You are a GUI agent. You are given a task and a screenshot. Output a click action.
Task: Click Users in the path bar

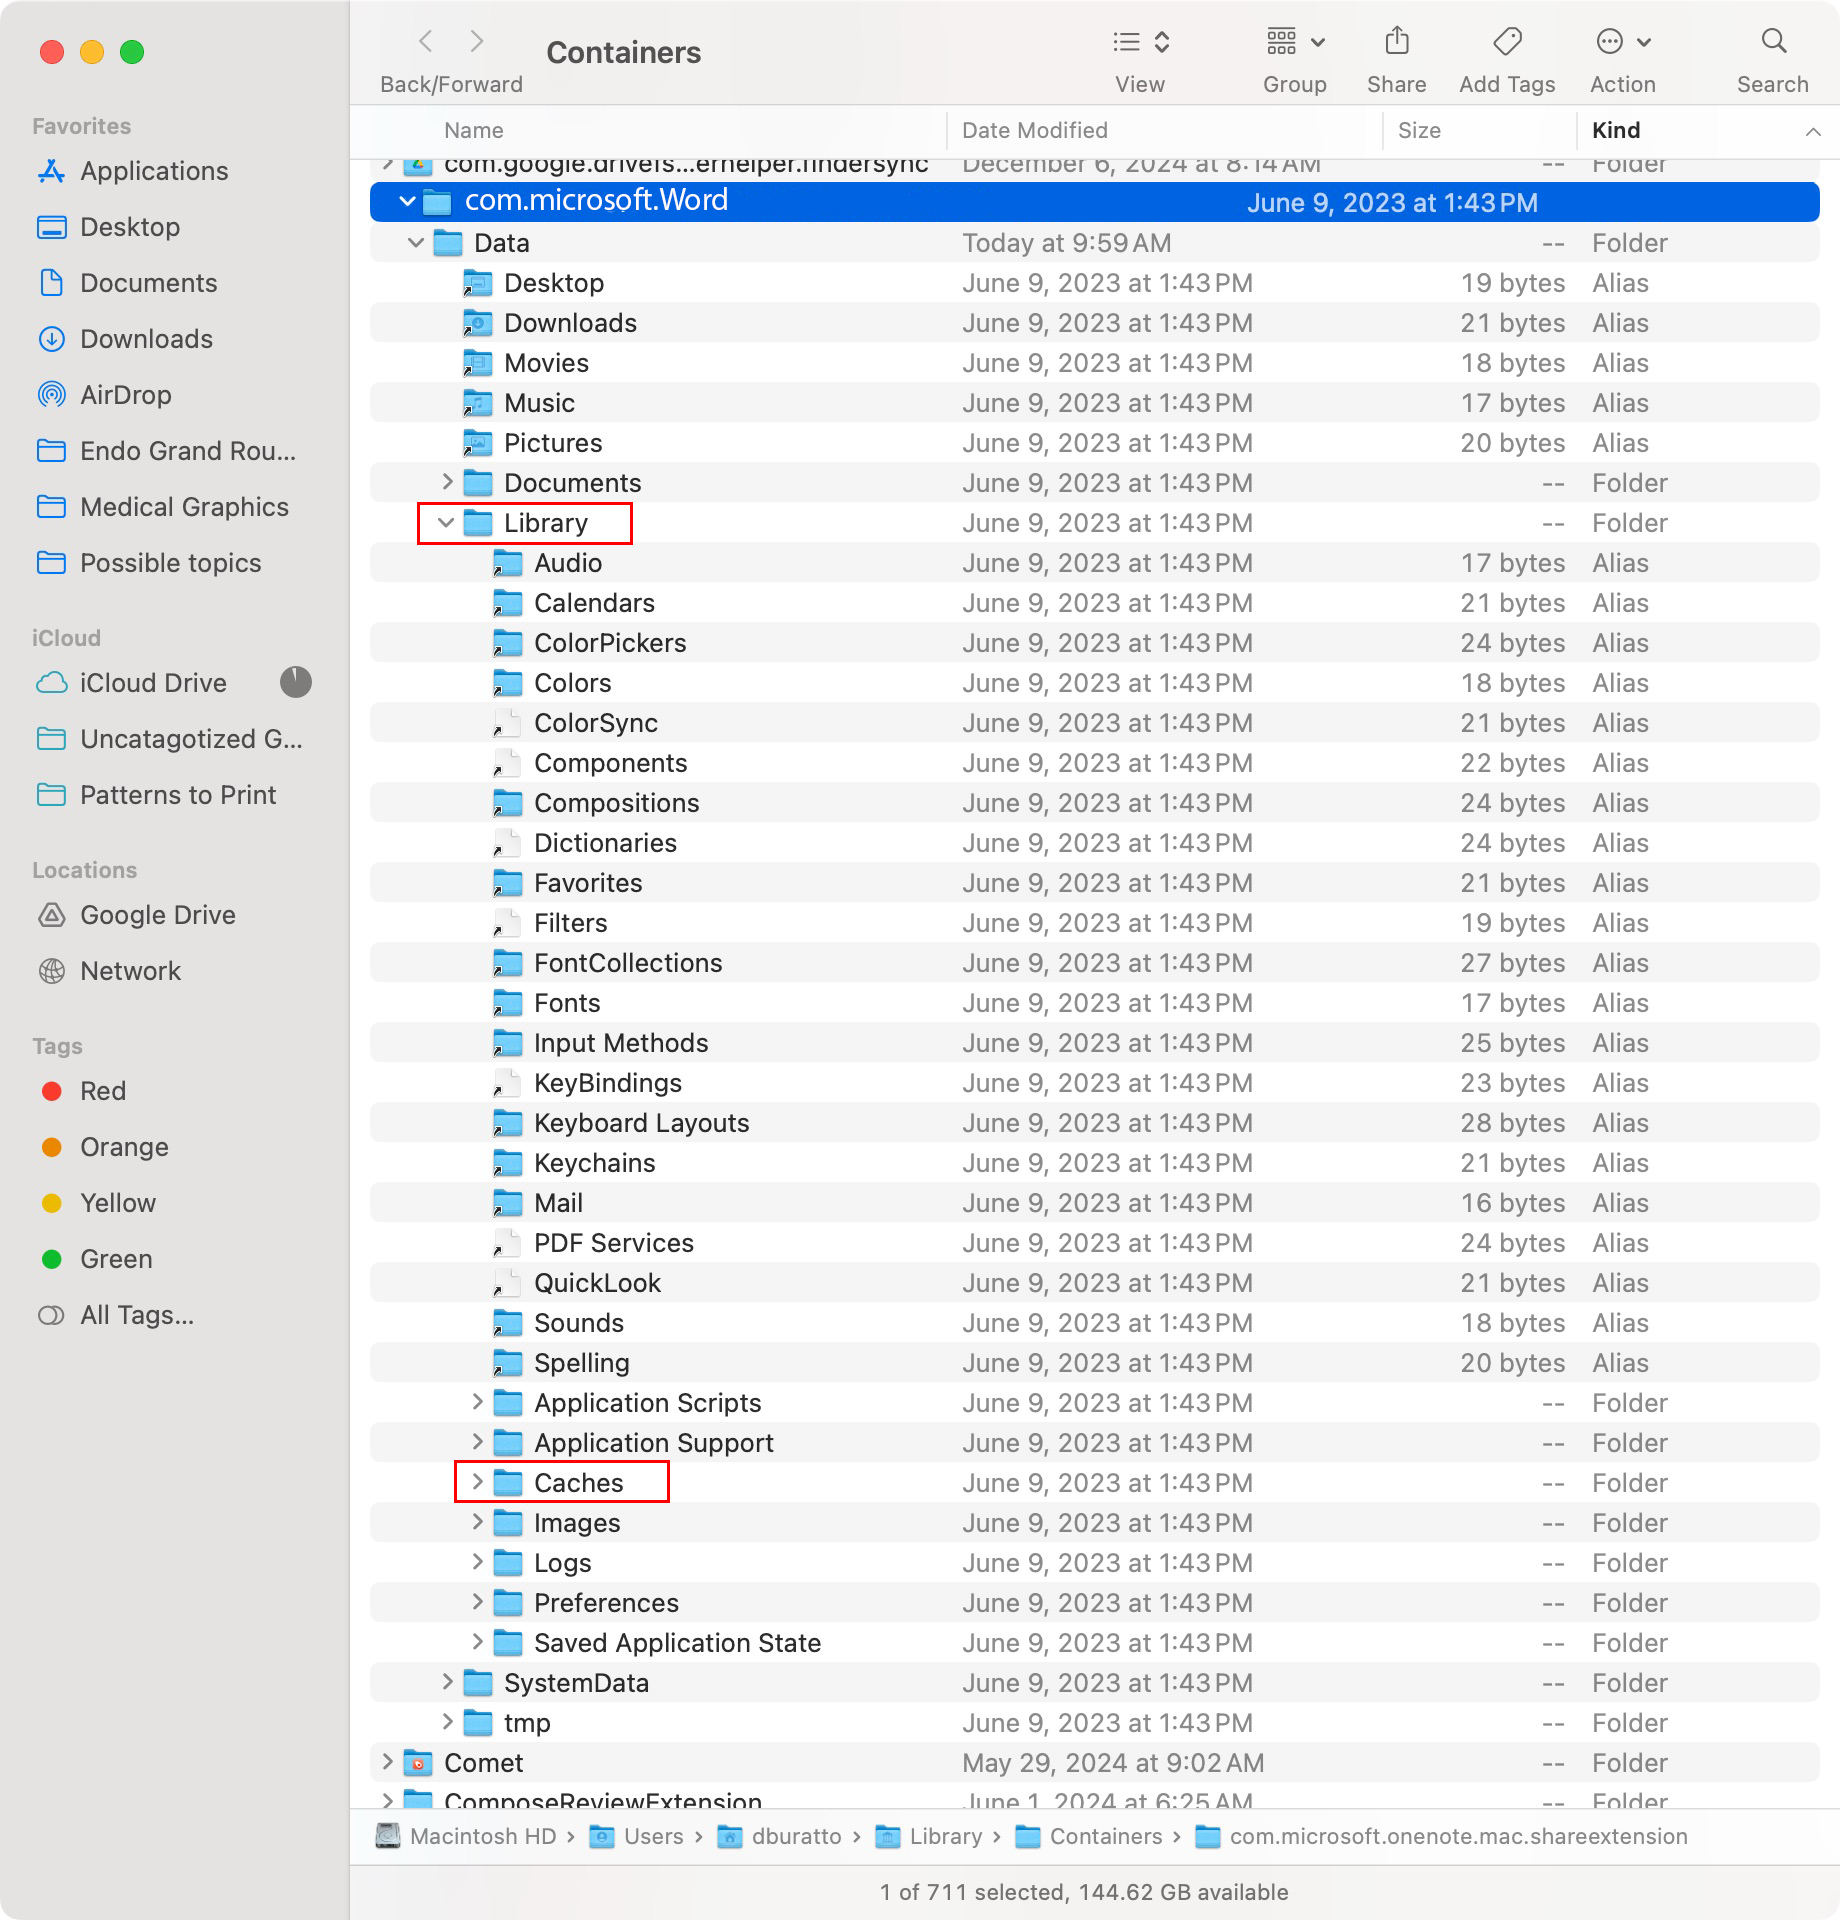coord(653,1836)
